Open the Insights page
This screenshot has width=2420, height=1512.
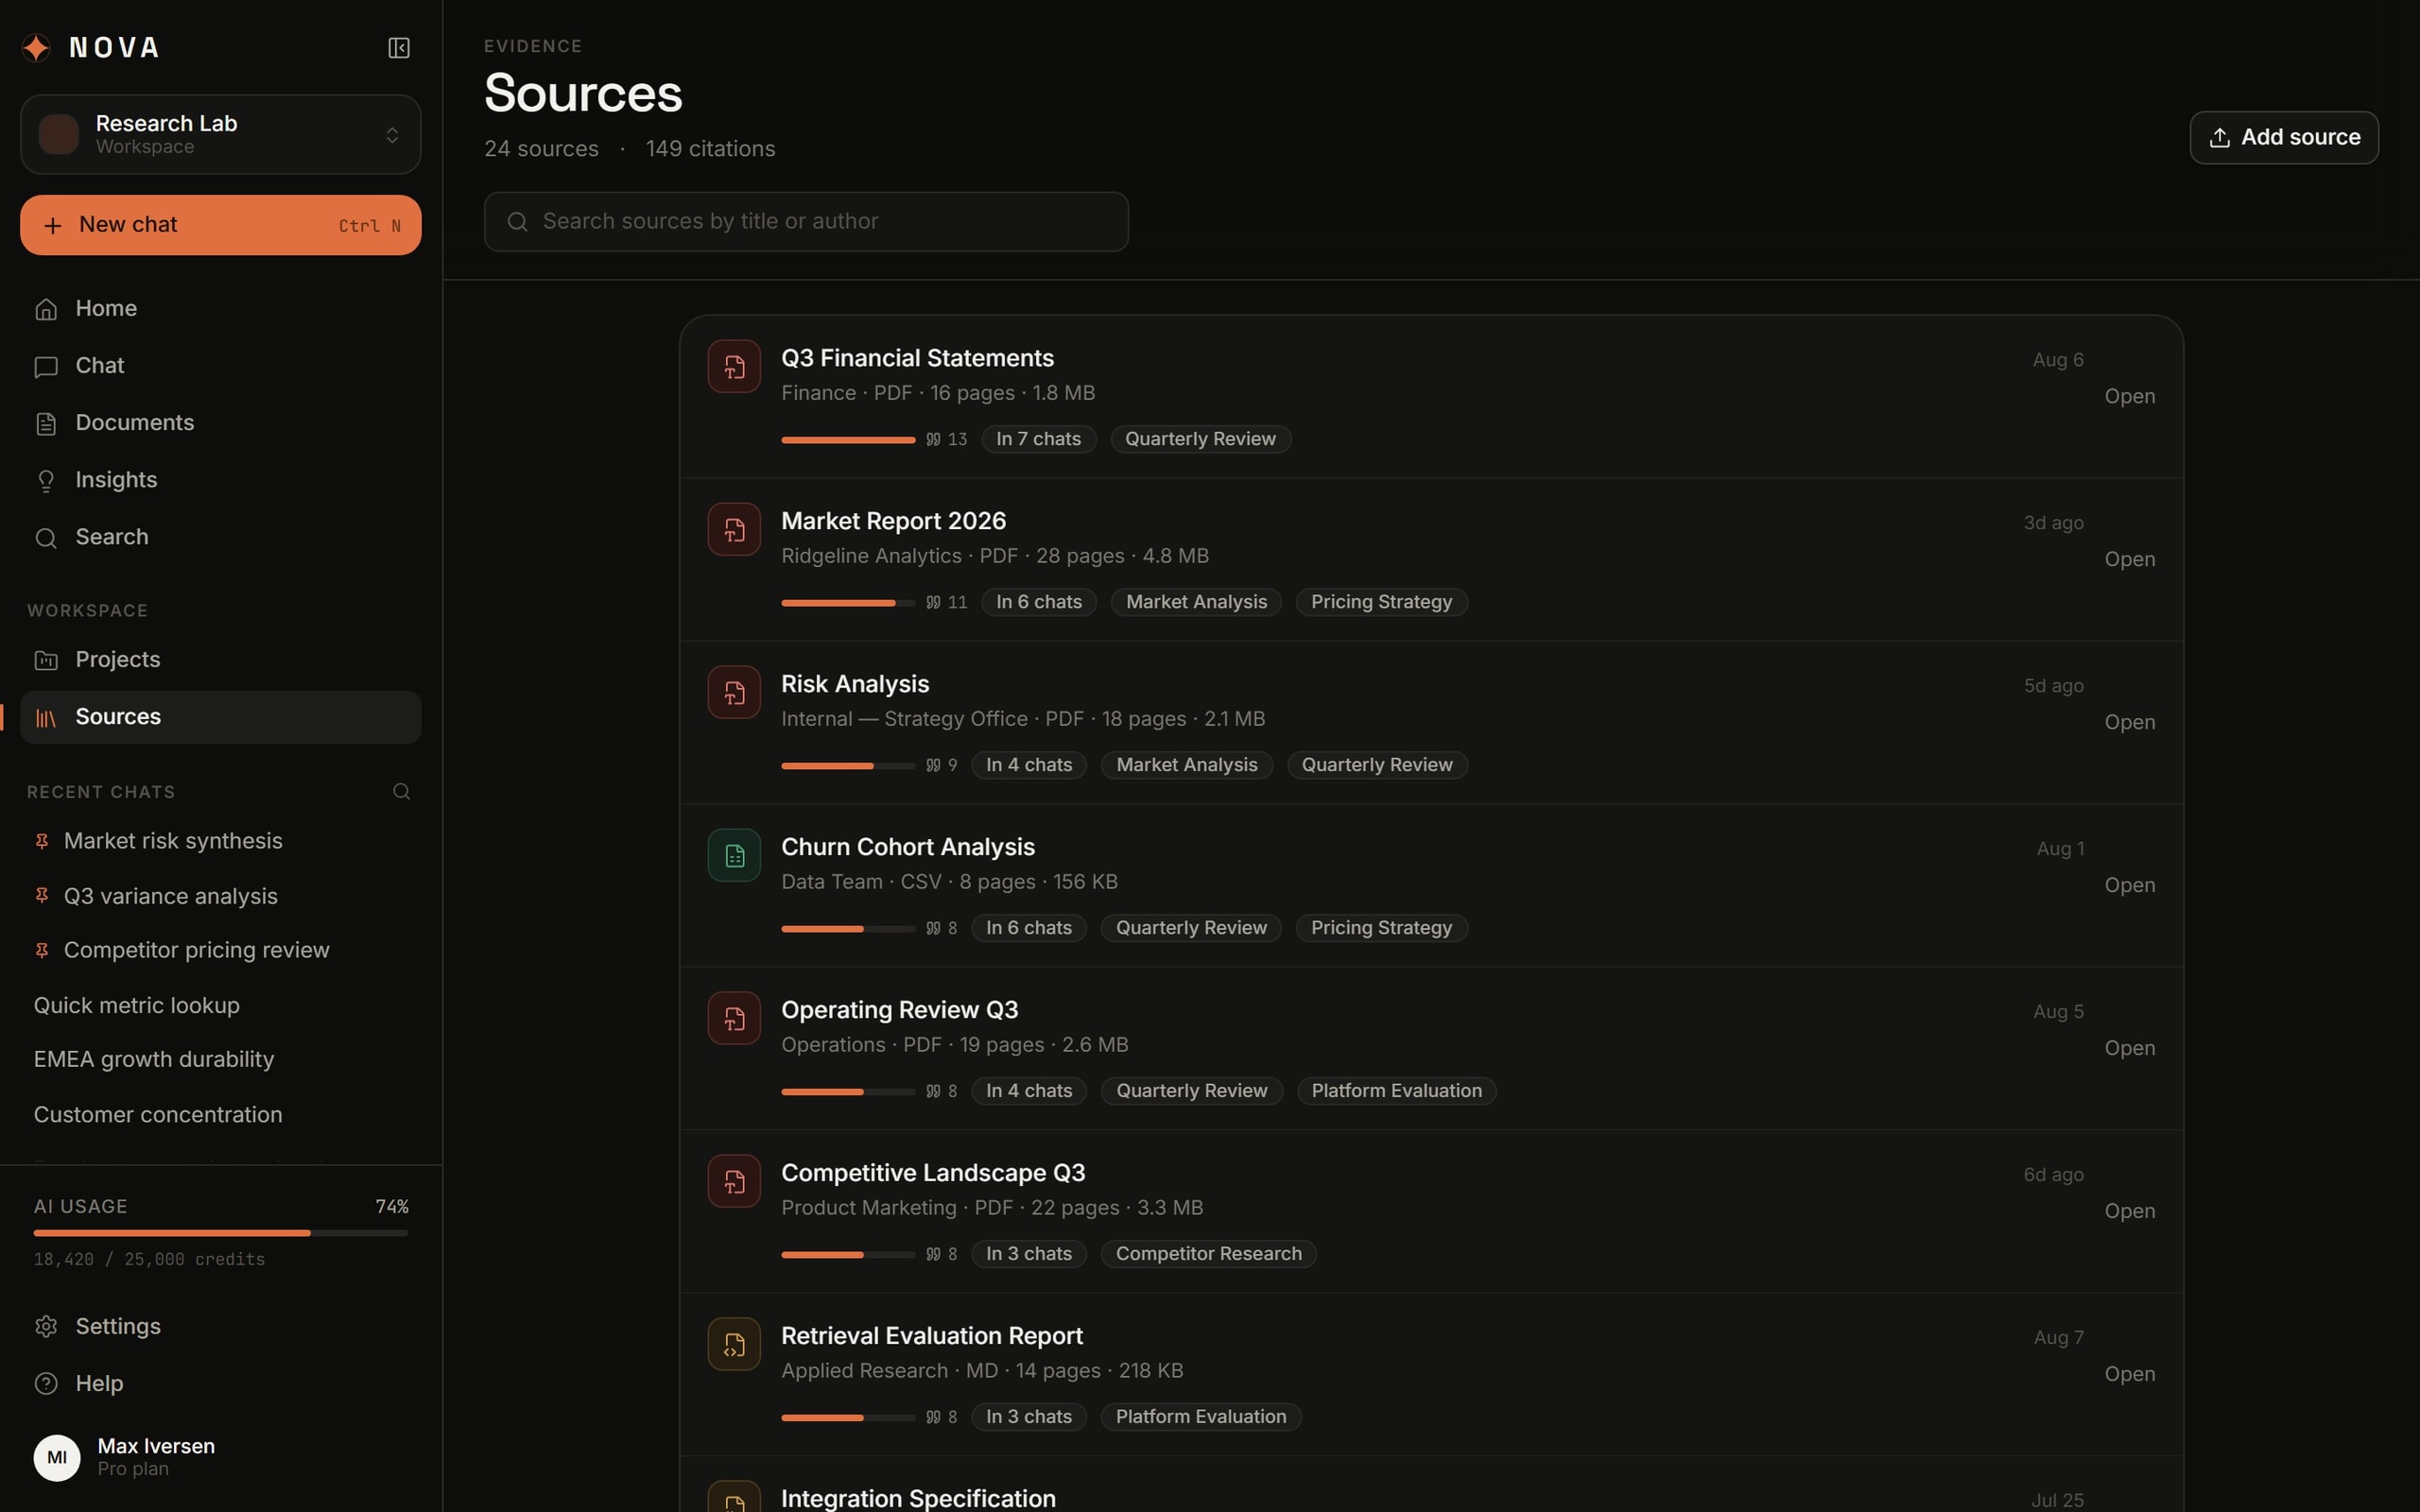coord(220,480)
